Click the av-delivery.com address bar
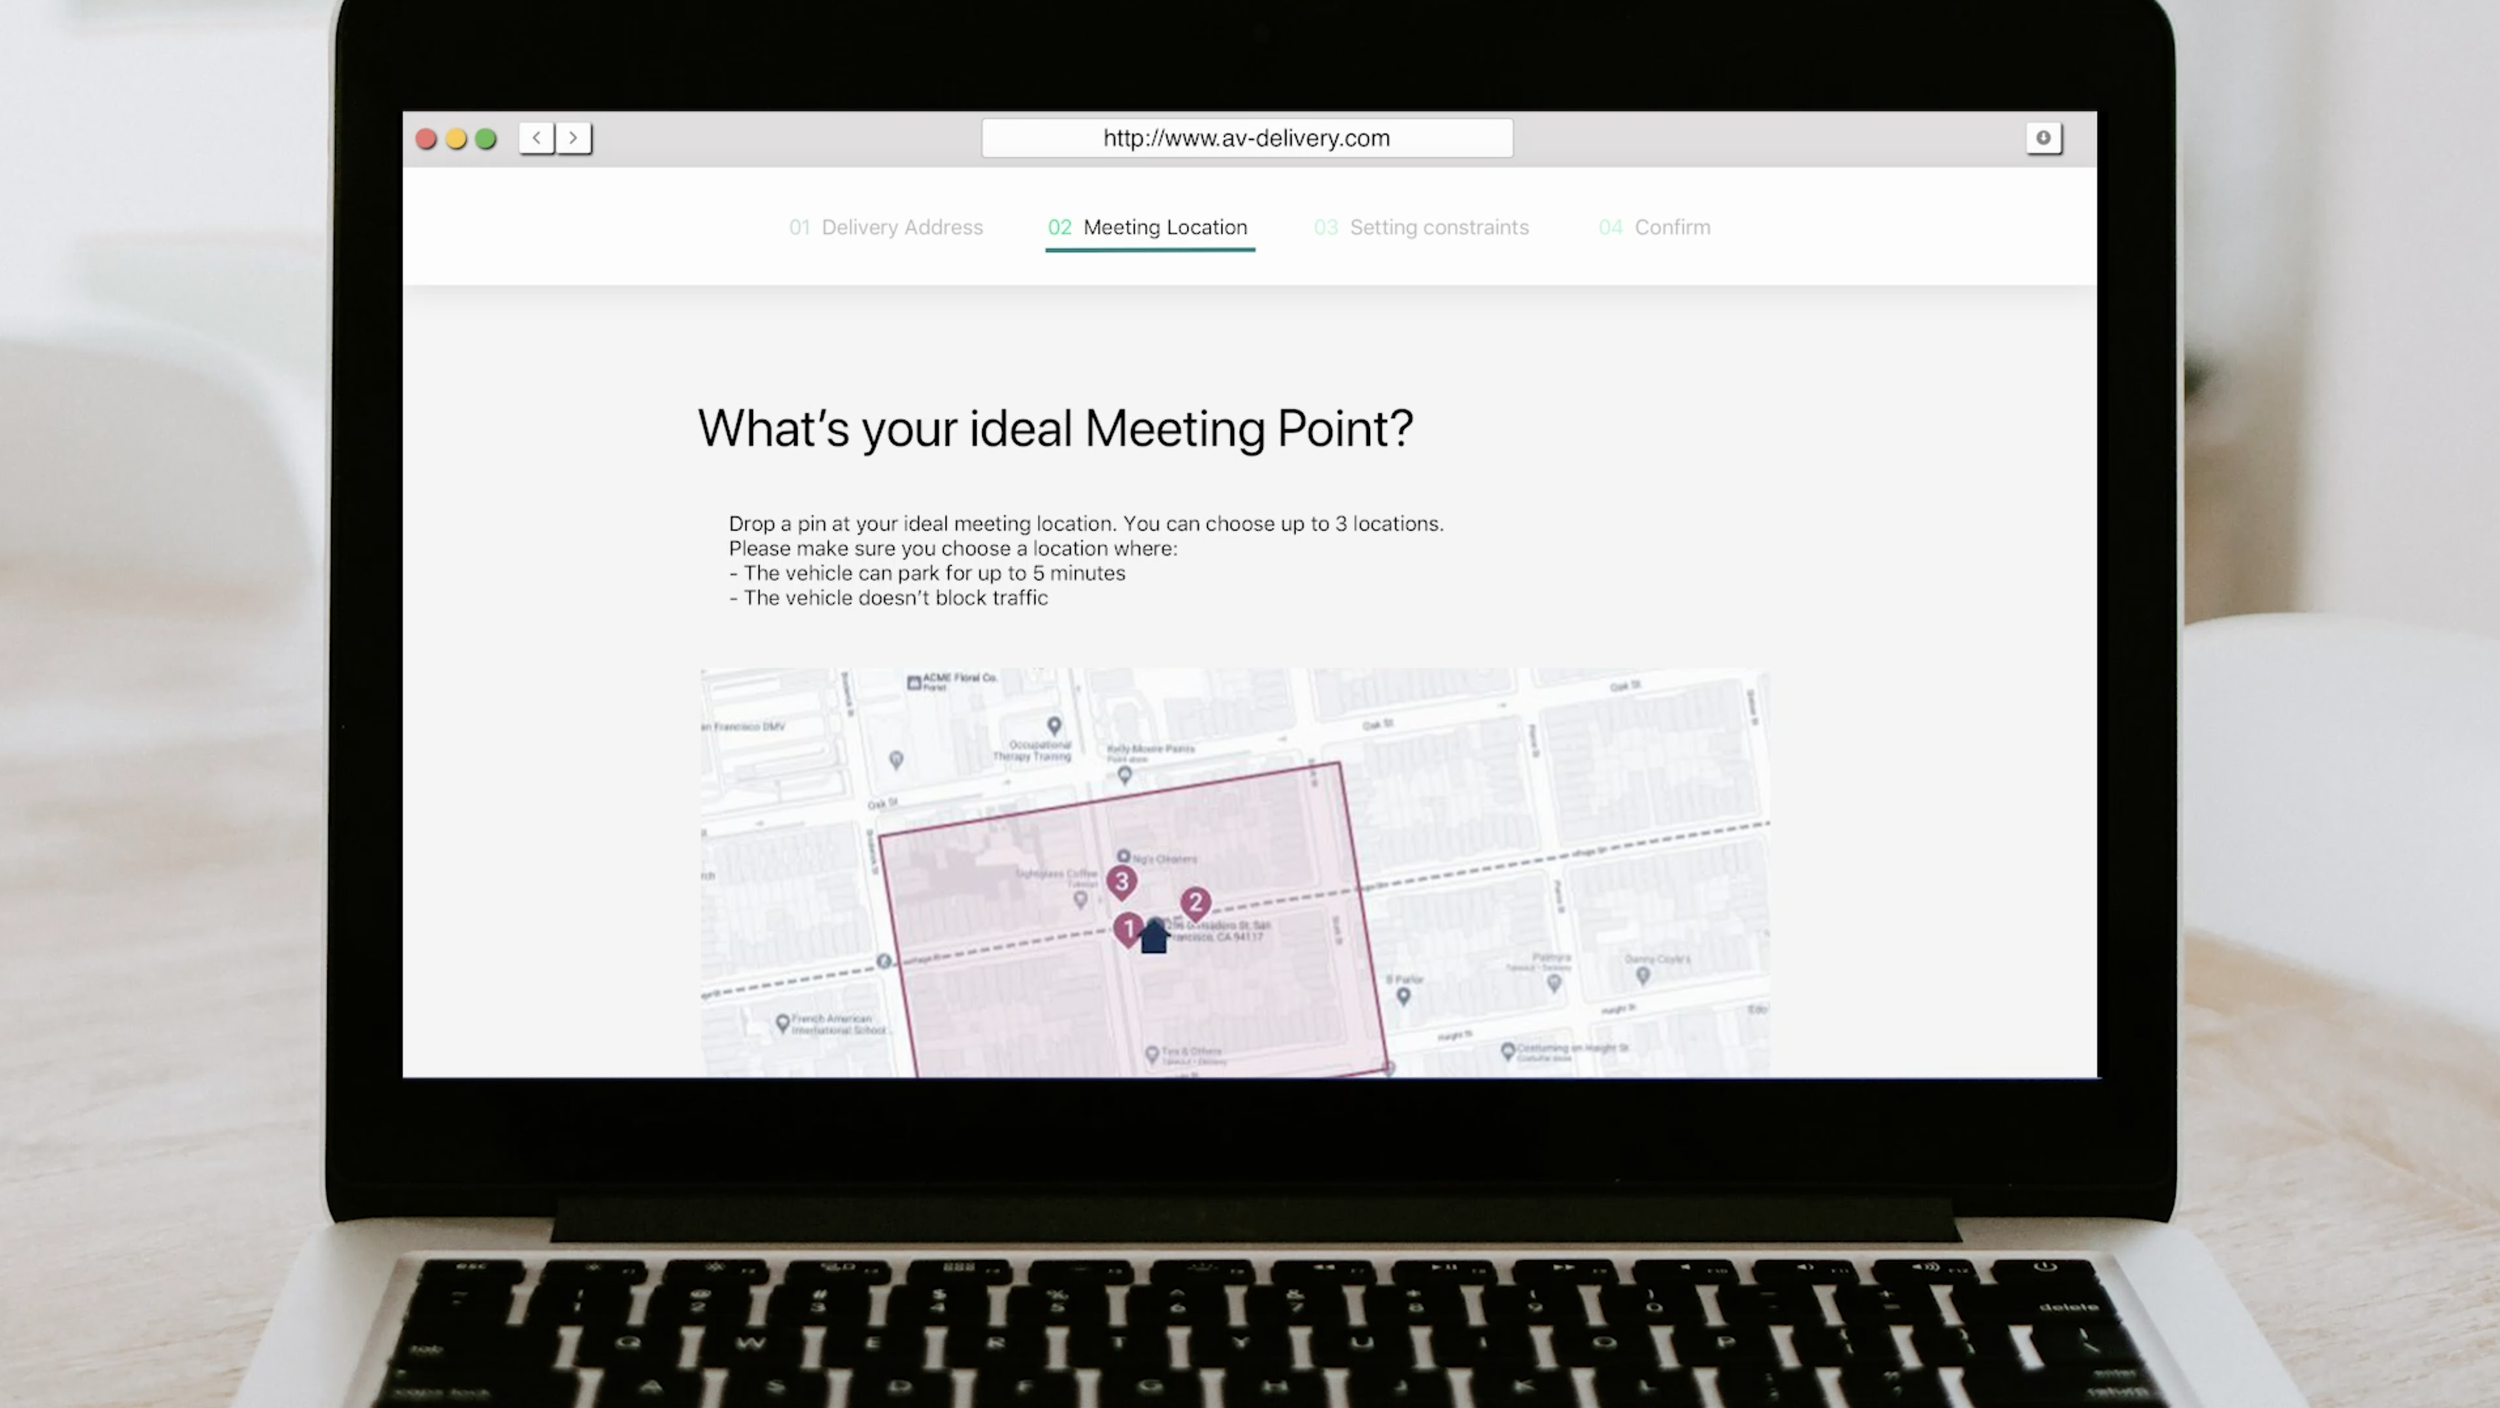The image size is (2500, 1408). [1250, 138]
